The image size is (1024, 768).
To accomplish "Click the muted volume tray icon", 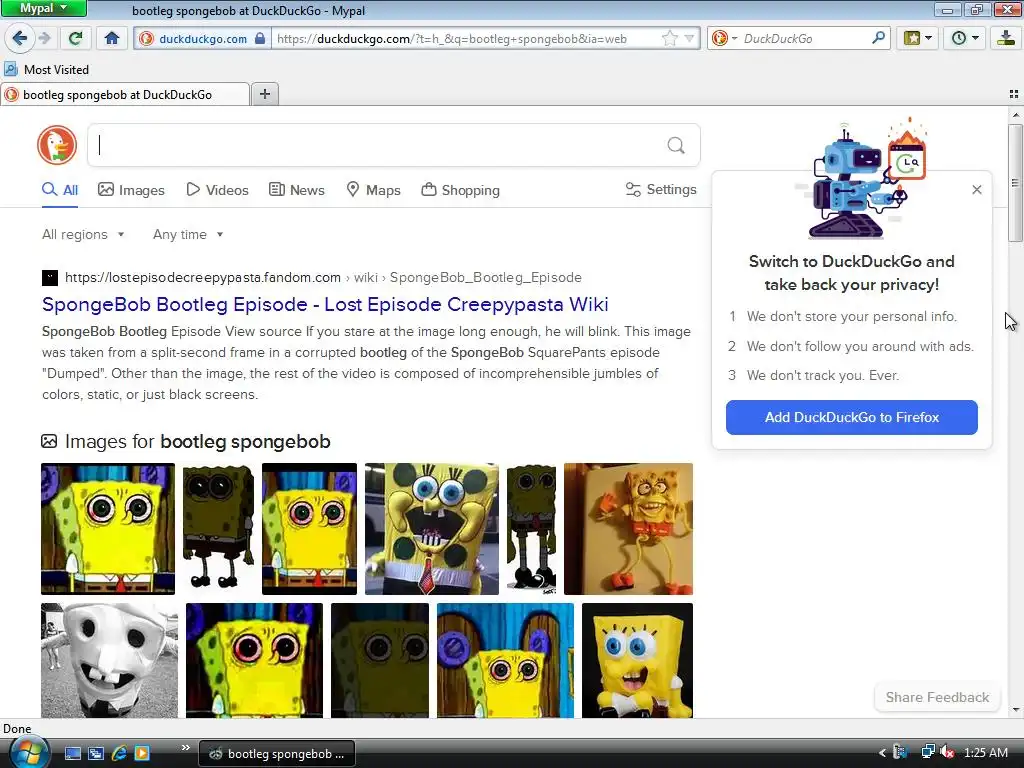I will (x=948, y=752).
